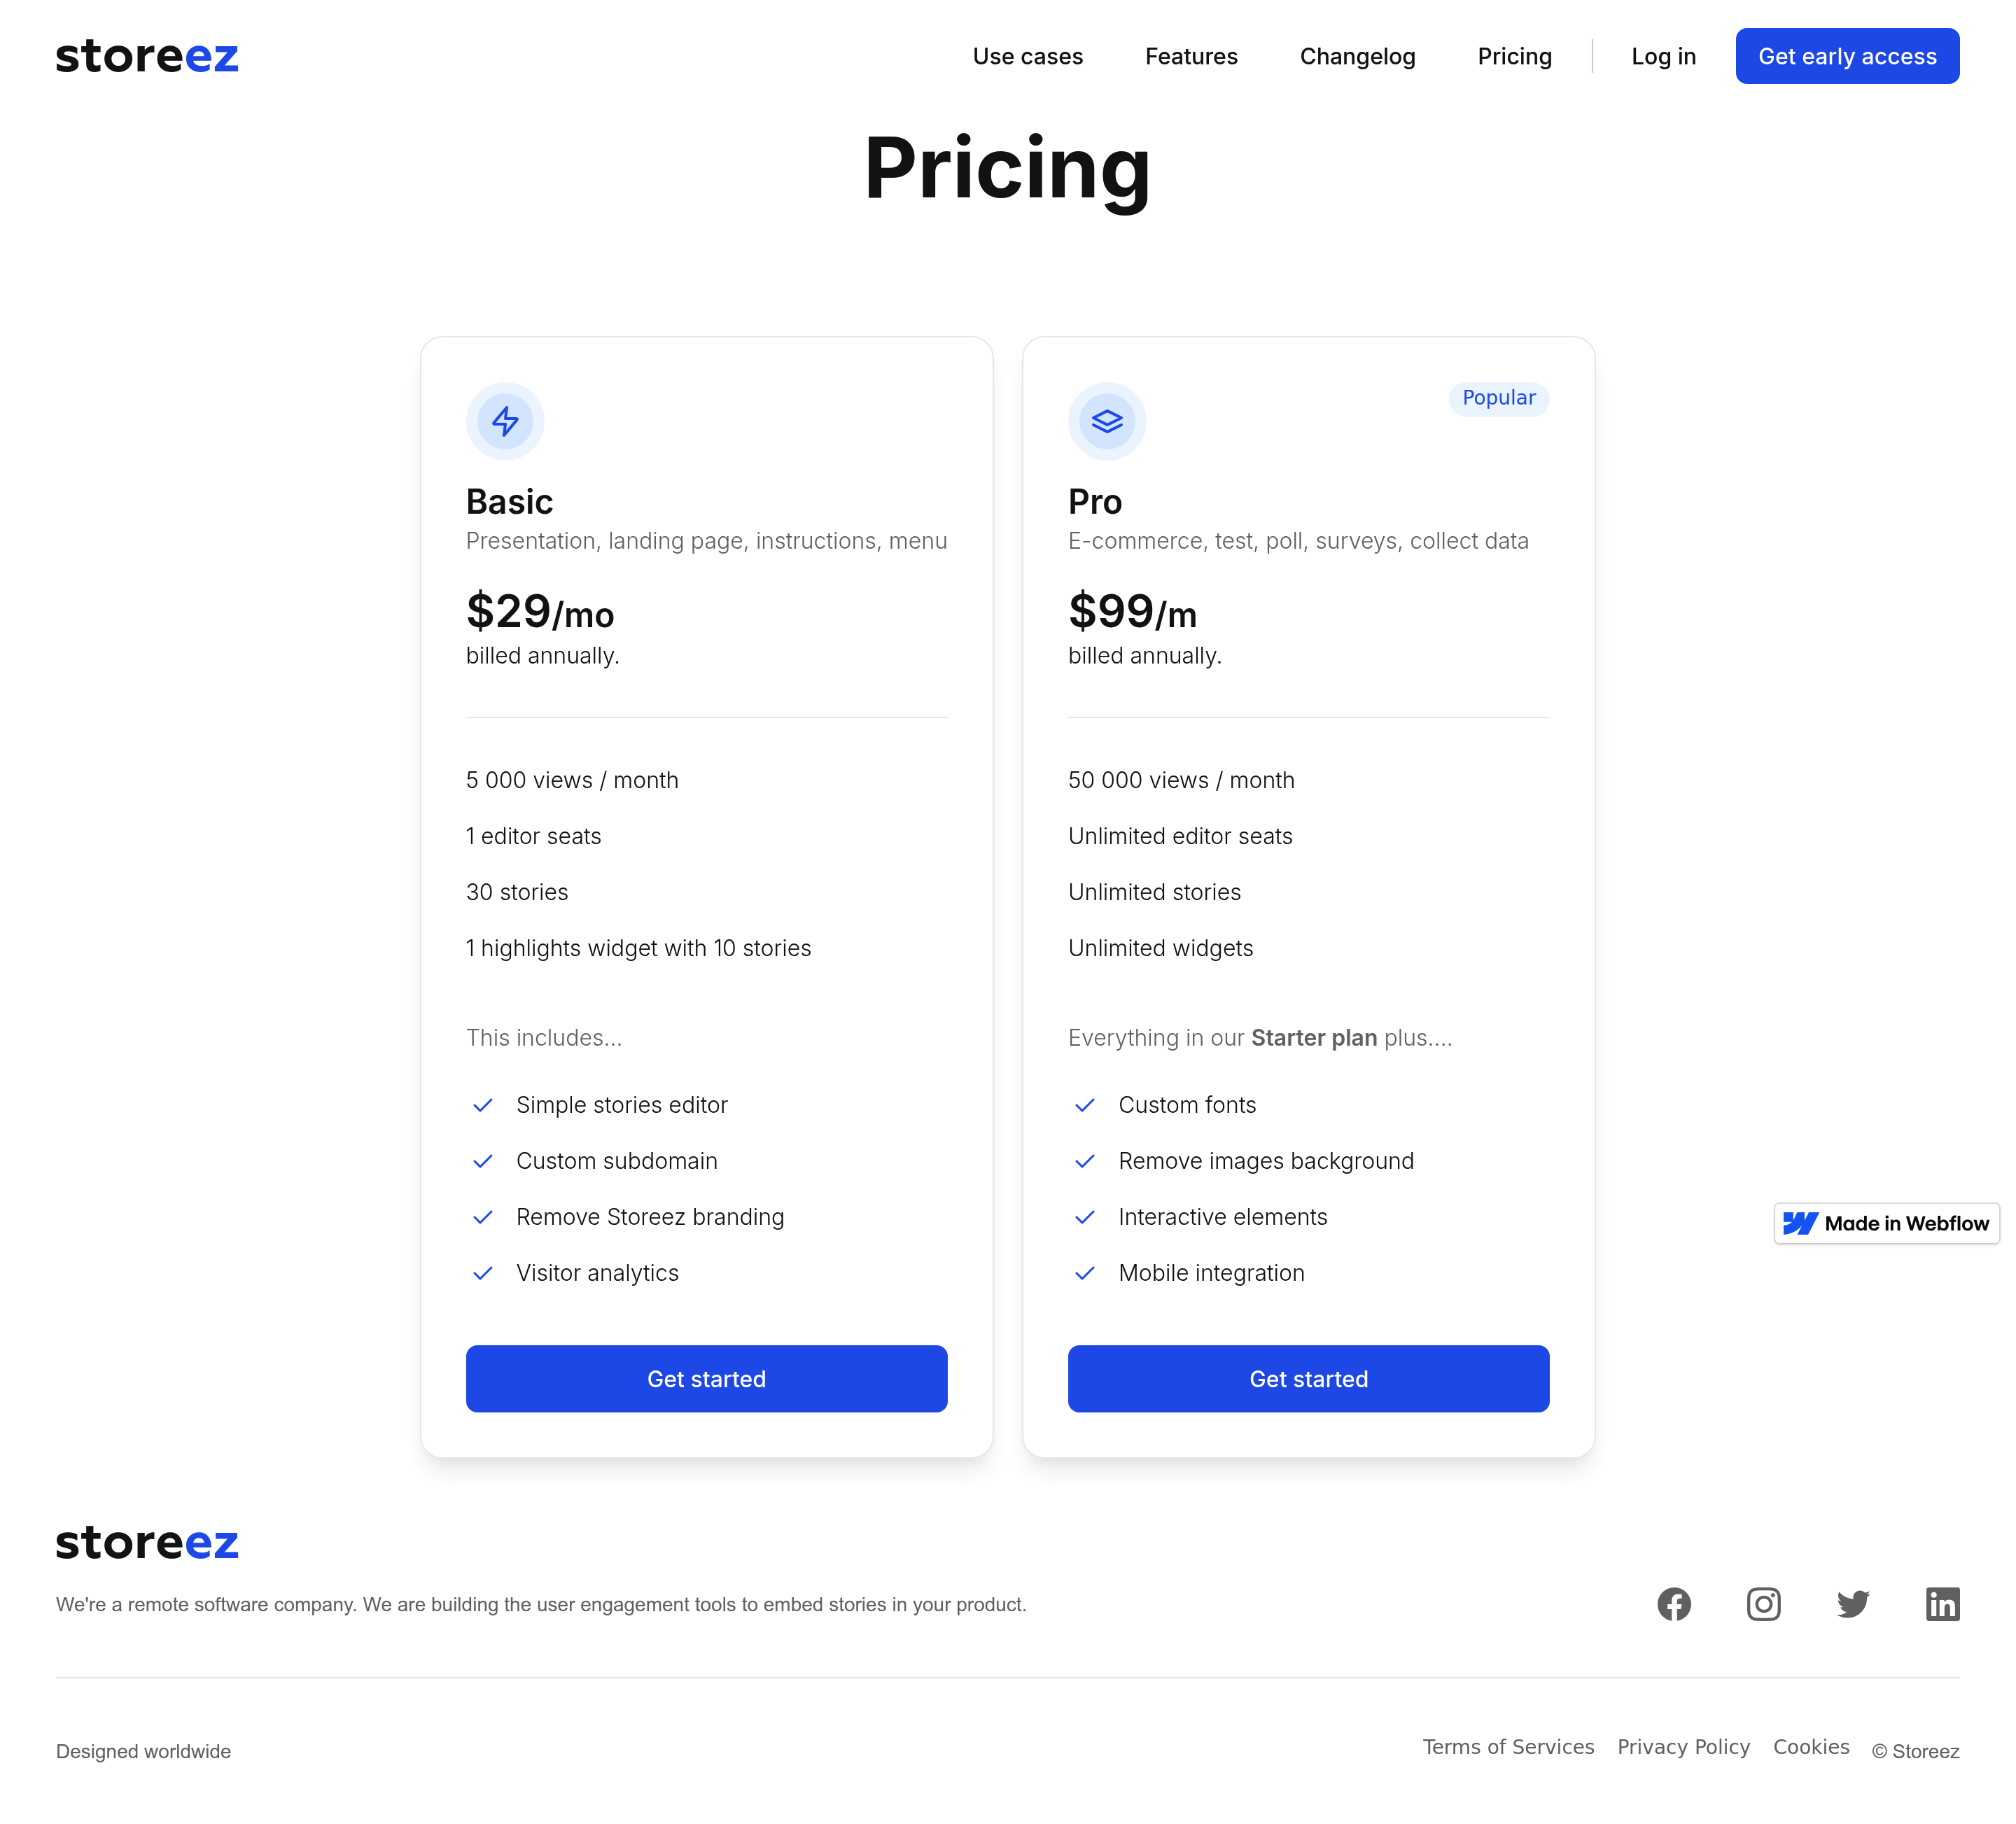Get started with the Basic plan
This screenshot has width=2016, height=1824.
point(706,1378)
